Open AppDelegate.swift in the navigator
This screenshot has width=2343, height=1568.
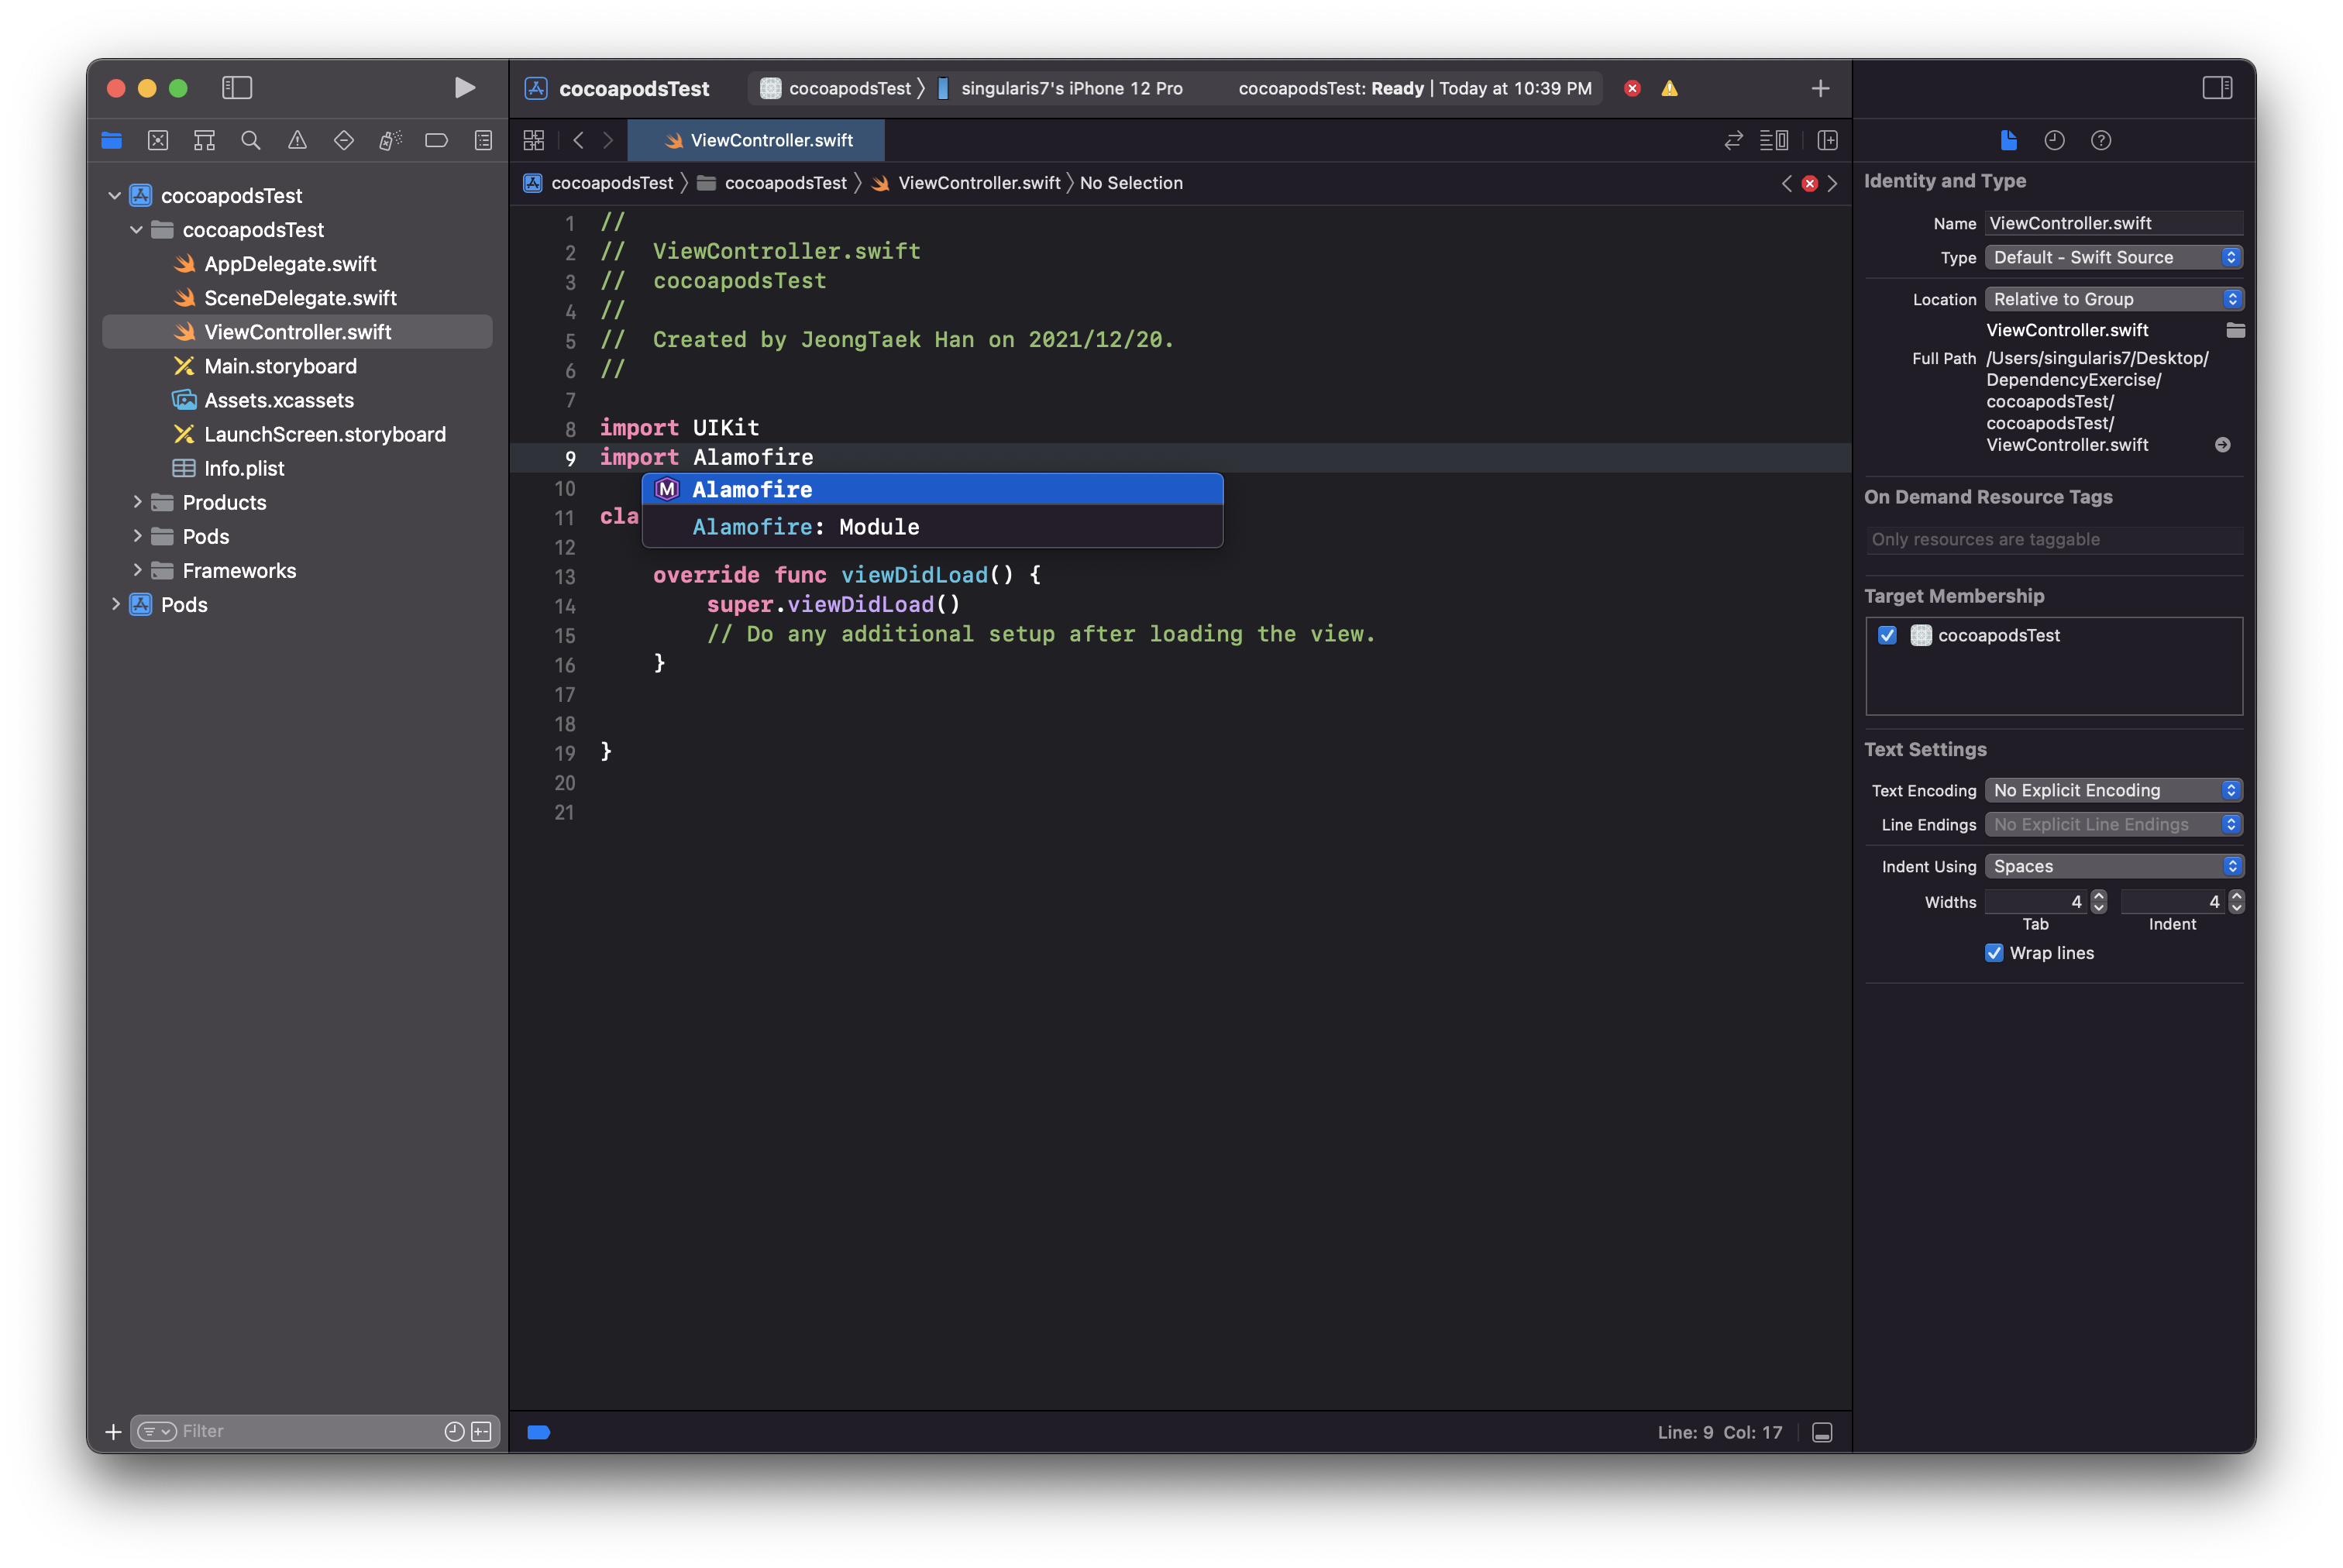pos(290,264)
